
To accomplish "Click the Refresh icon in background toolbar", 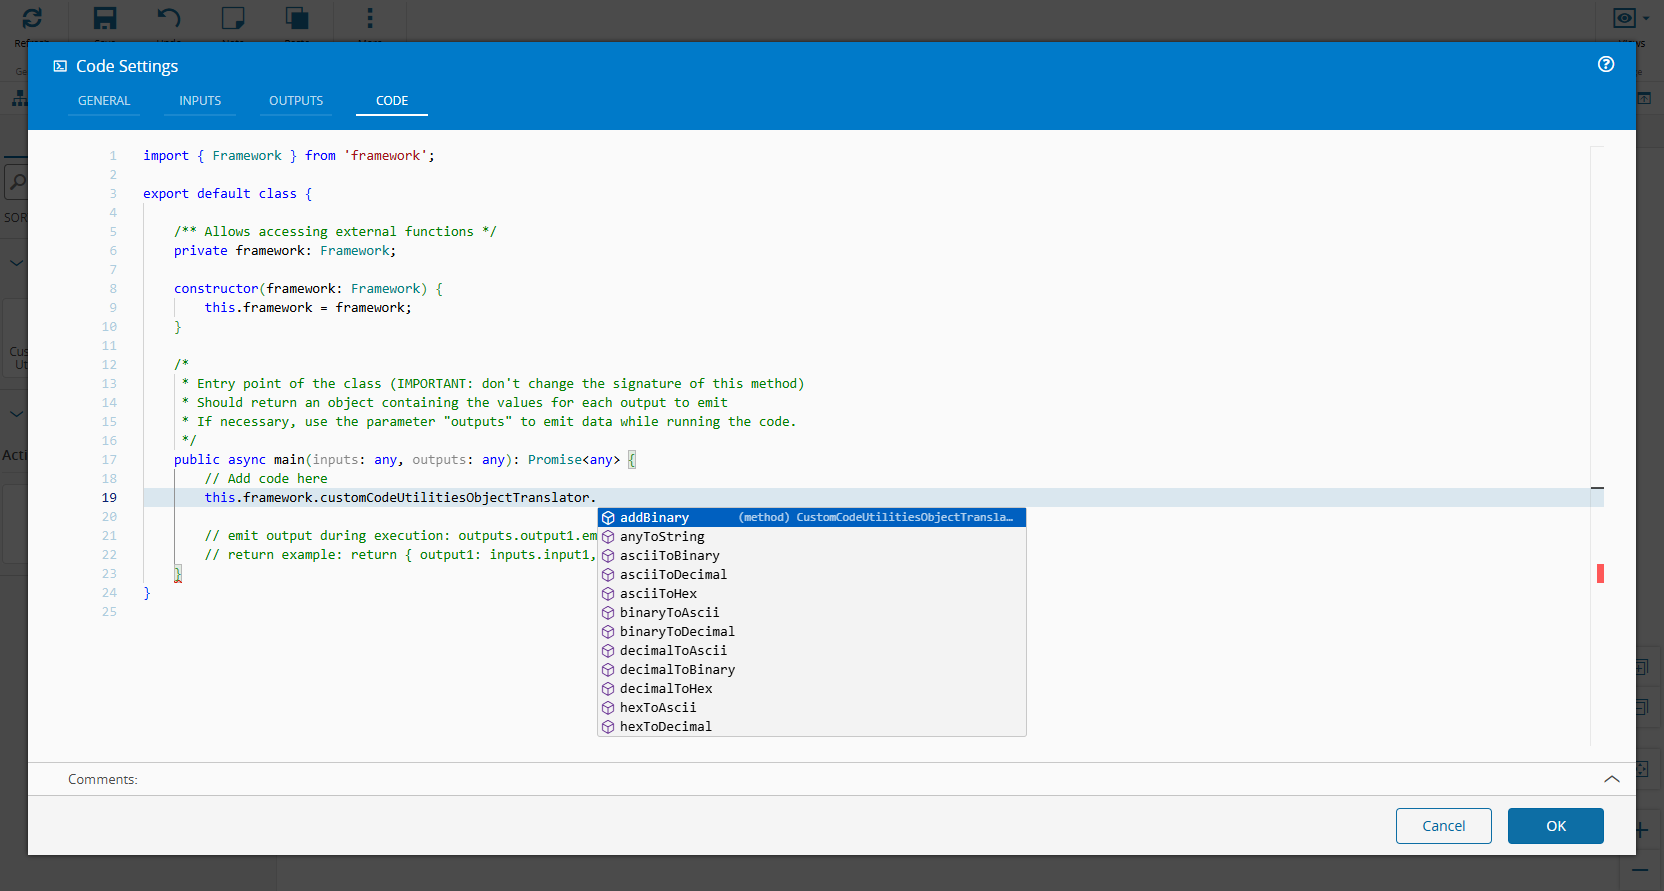I will pos(32,18).
